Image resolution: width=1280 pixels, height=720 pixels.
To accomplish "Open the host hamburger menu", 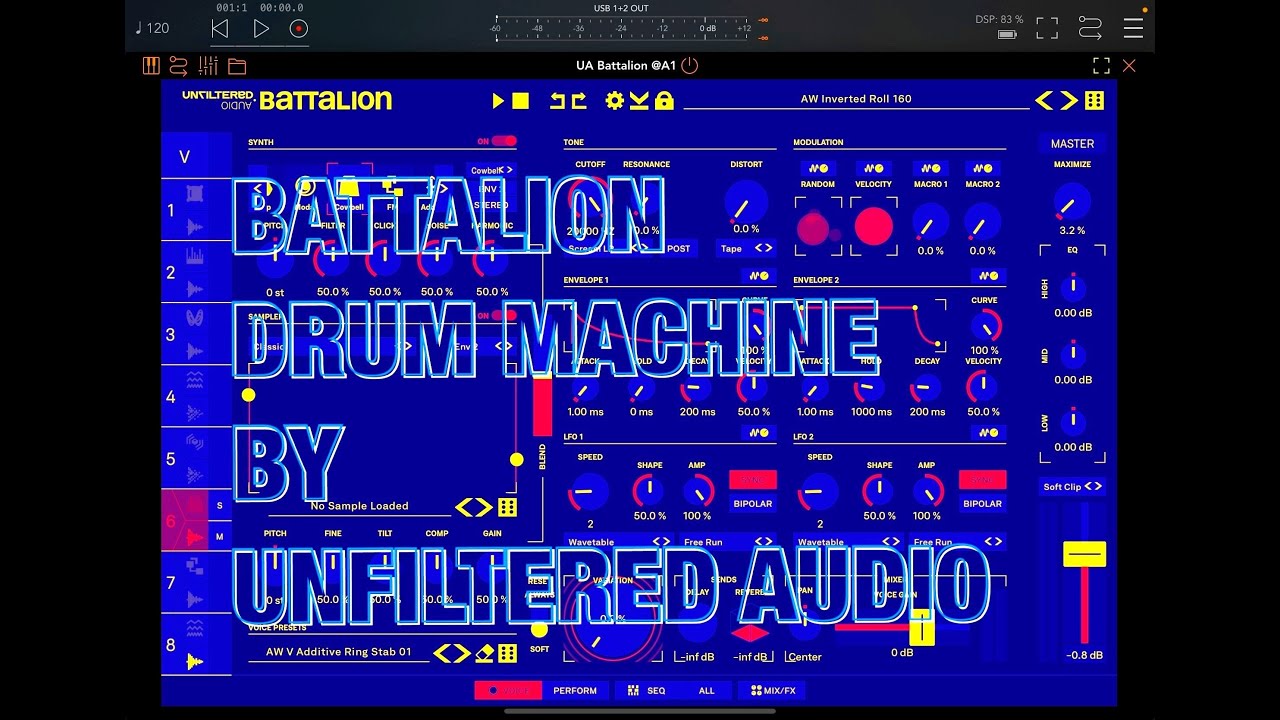I will [x=1133, y=28].
